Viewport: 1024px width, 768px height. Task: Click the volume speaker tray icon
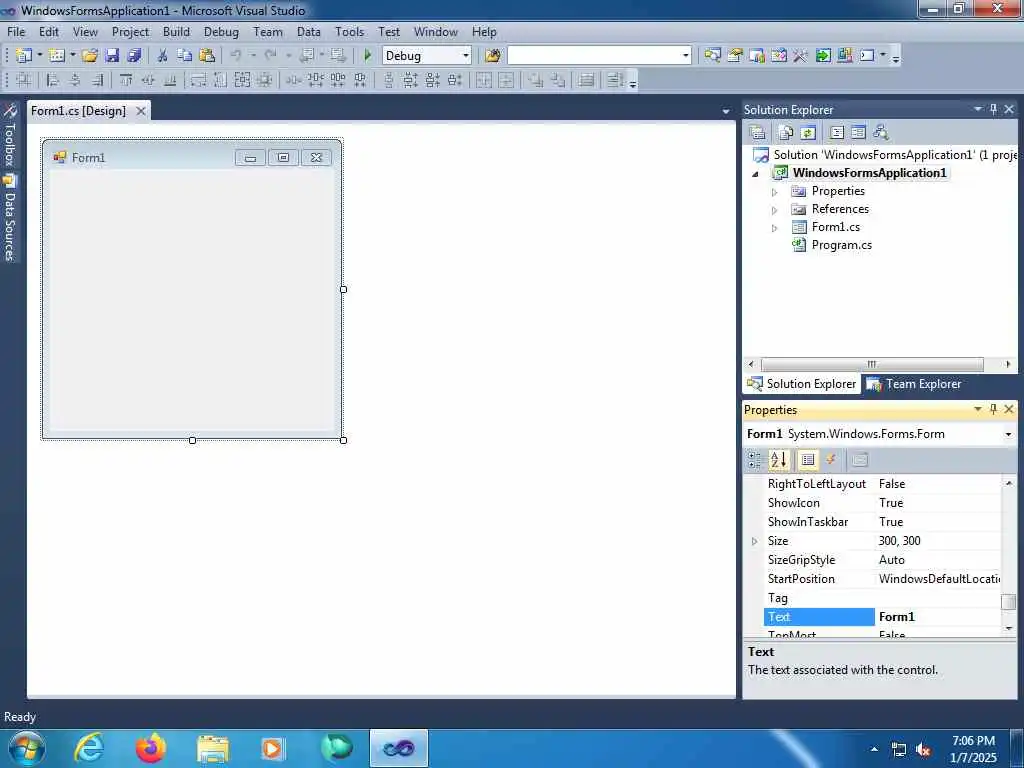(924, 750)
